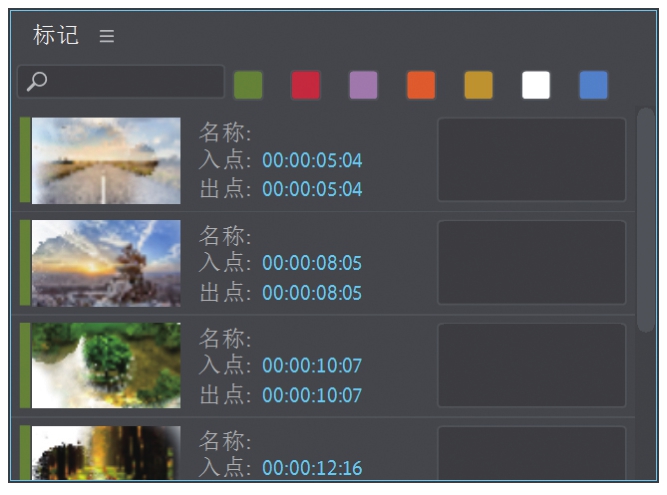The image size is (667, 495).
Task: Filter markers by orange color
Action: coord(421,85)
